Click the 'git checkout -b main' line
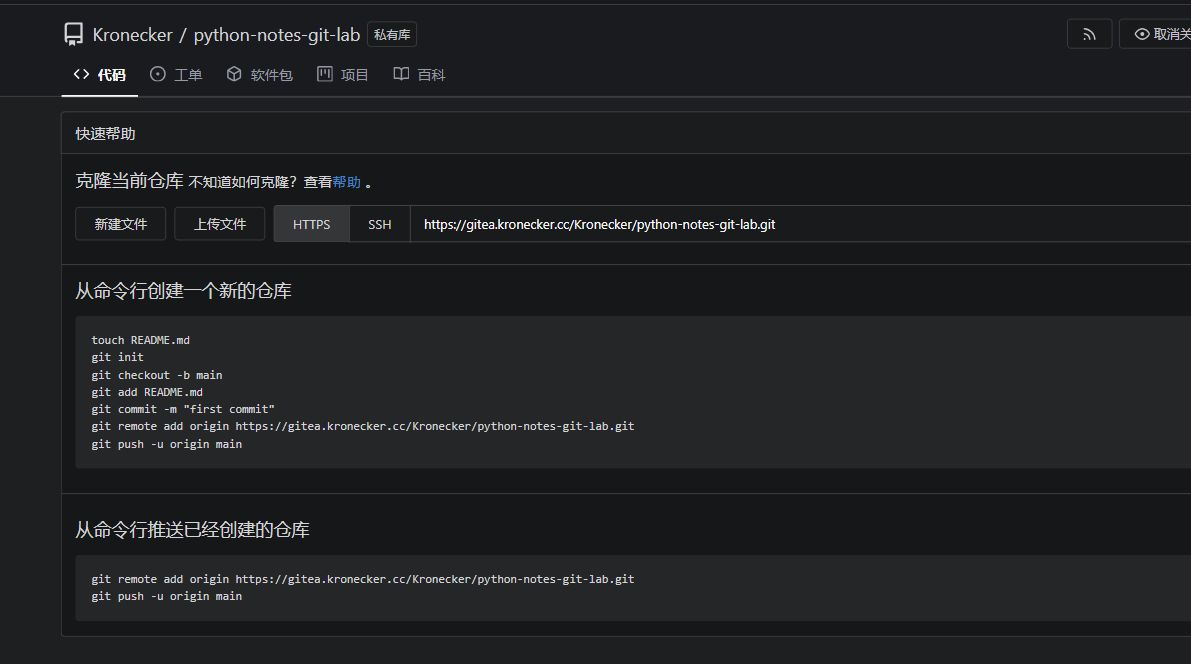 click(157, 375)
